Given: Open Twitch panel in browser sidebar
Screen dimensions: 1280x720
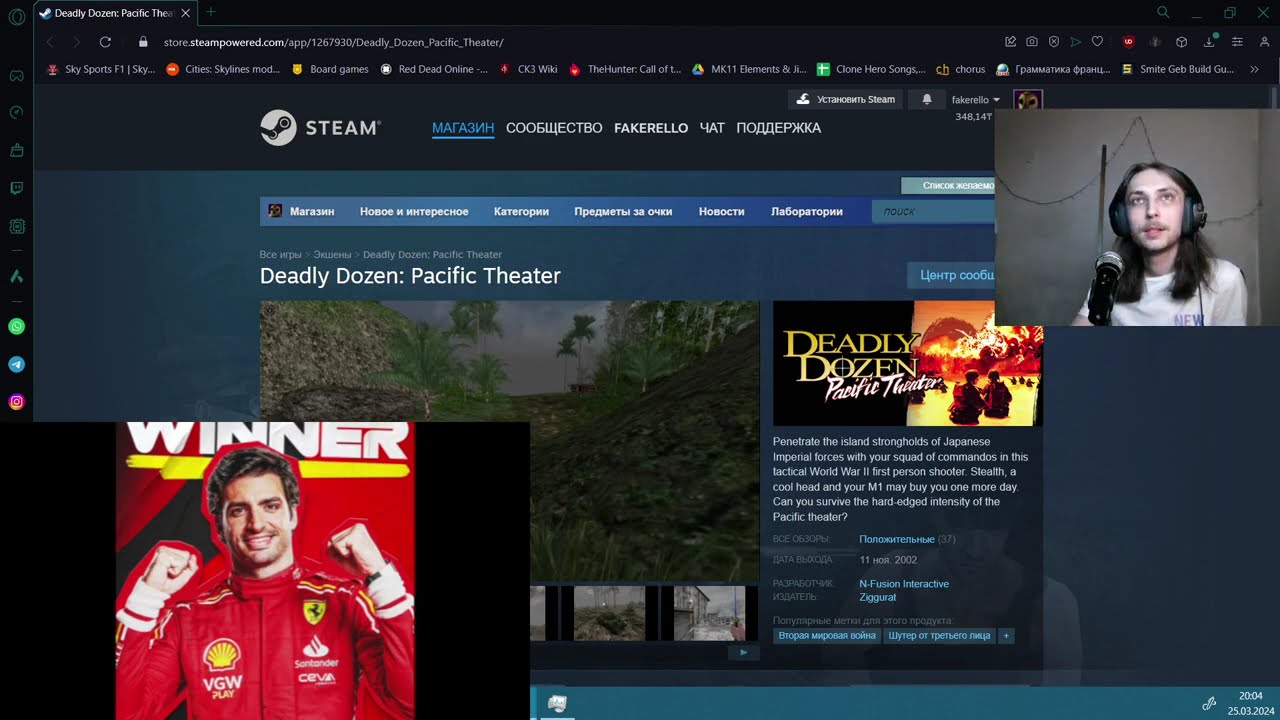Looking at the screenshot, I should coord(16,188).
